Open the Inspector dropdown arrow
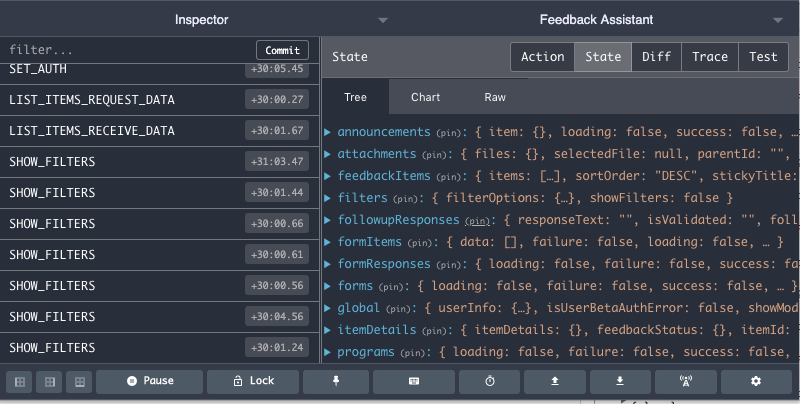 point(383,20)
